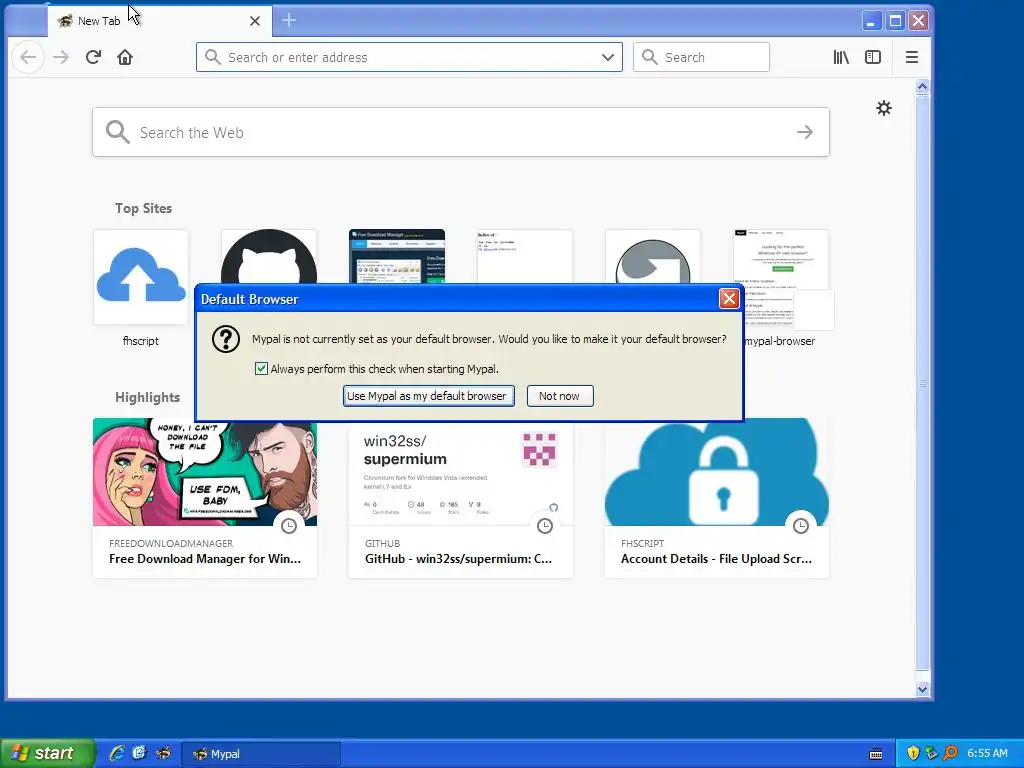Click the 6:55 AM clock
The width and height of the screenshot is (1024, 768).
(x=987, y=754)
